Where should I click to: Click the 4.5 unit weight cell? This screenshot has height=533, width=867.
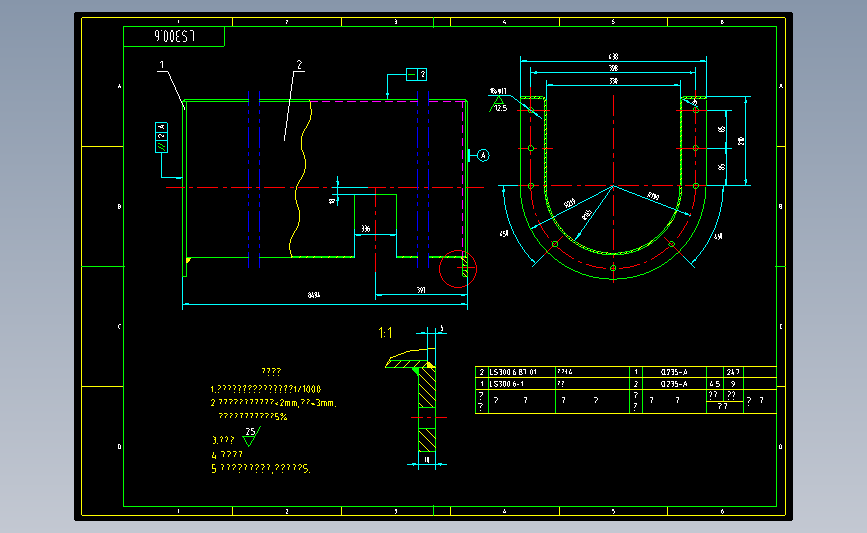(714, 384)
